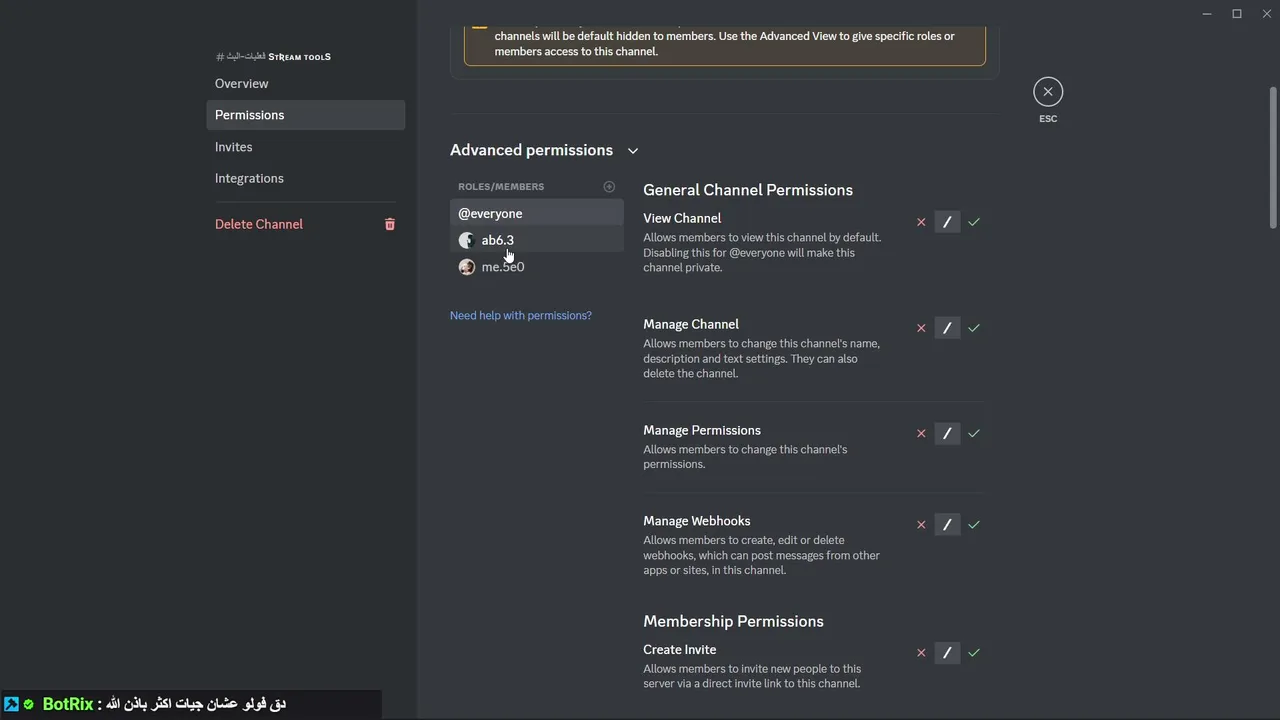The width and height of the screenshot is (1280, 720).
Task: Click the trash icon next to Delete Channel
Action: 390,224
